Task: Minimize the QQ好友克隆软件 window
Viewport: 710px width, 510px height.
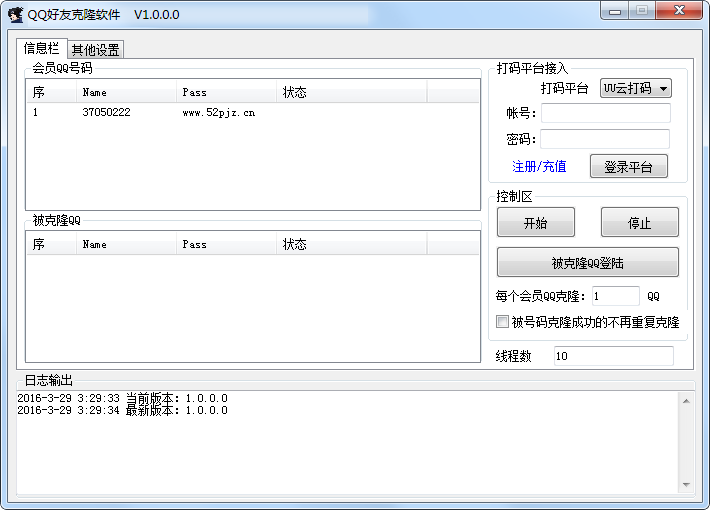Action: pyautogui.click(x=615, y=11)
